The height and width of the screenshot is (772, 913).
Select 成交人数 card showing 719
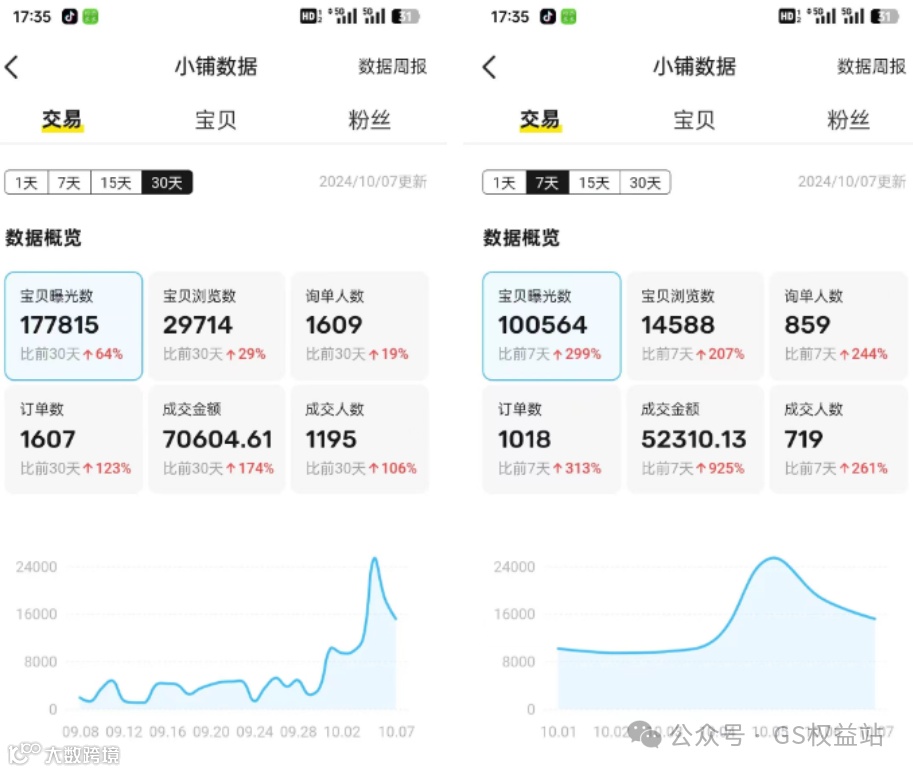pyautogui.click(x=838, y=440)
